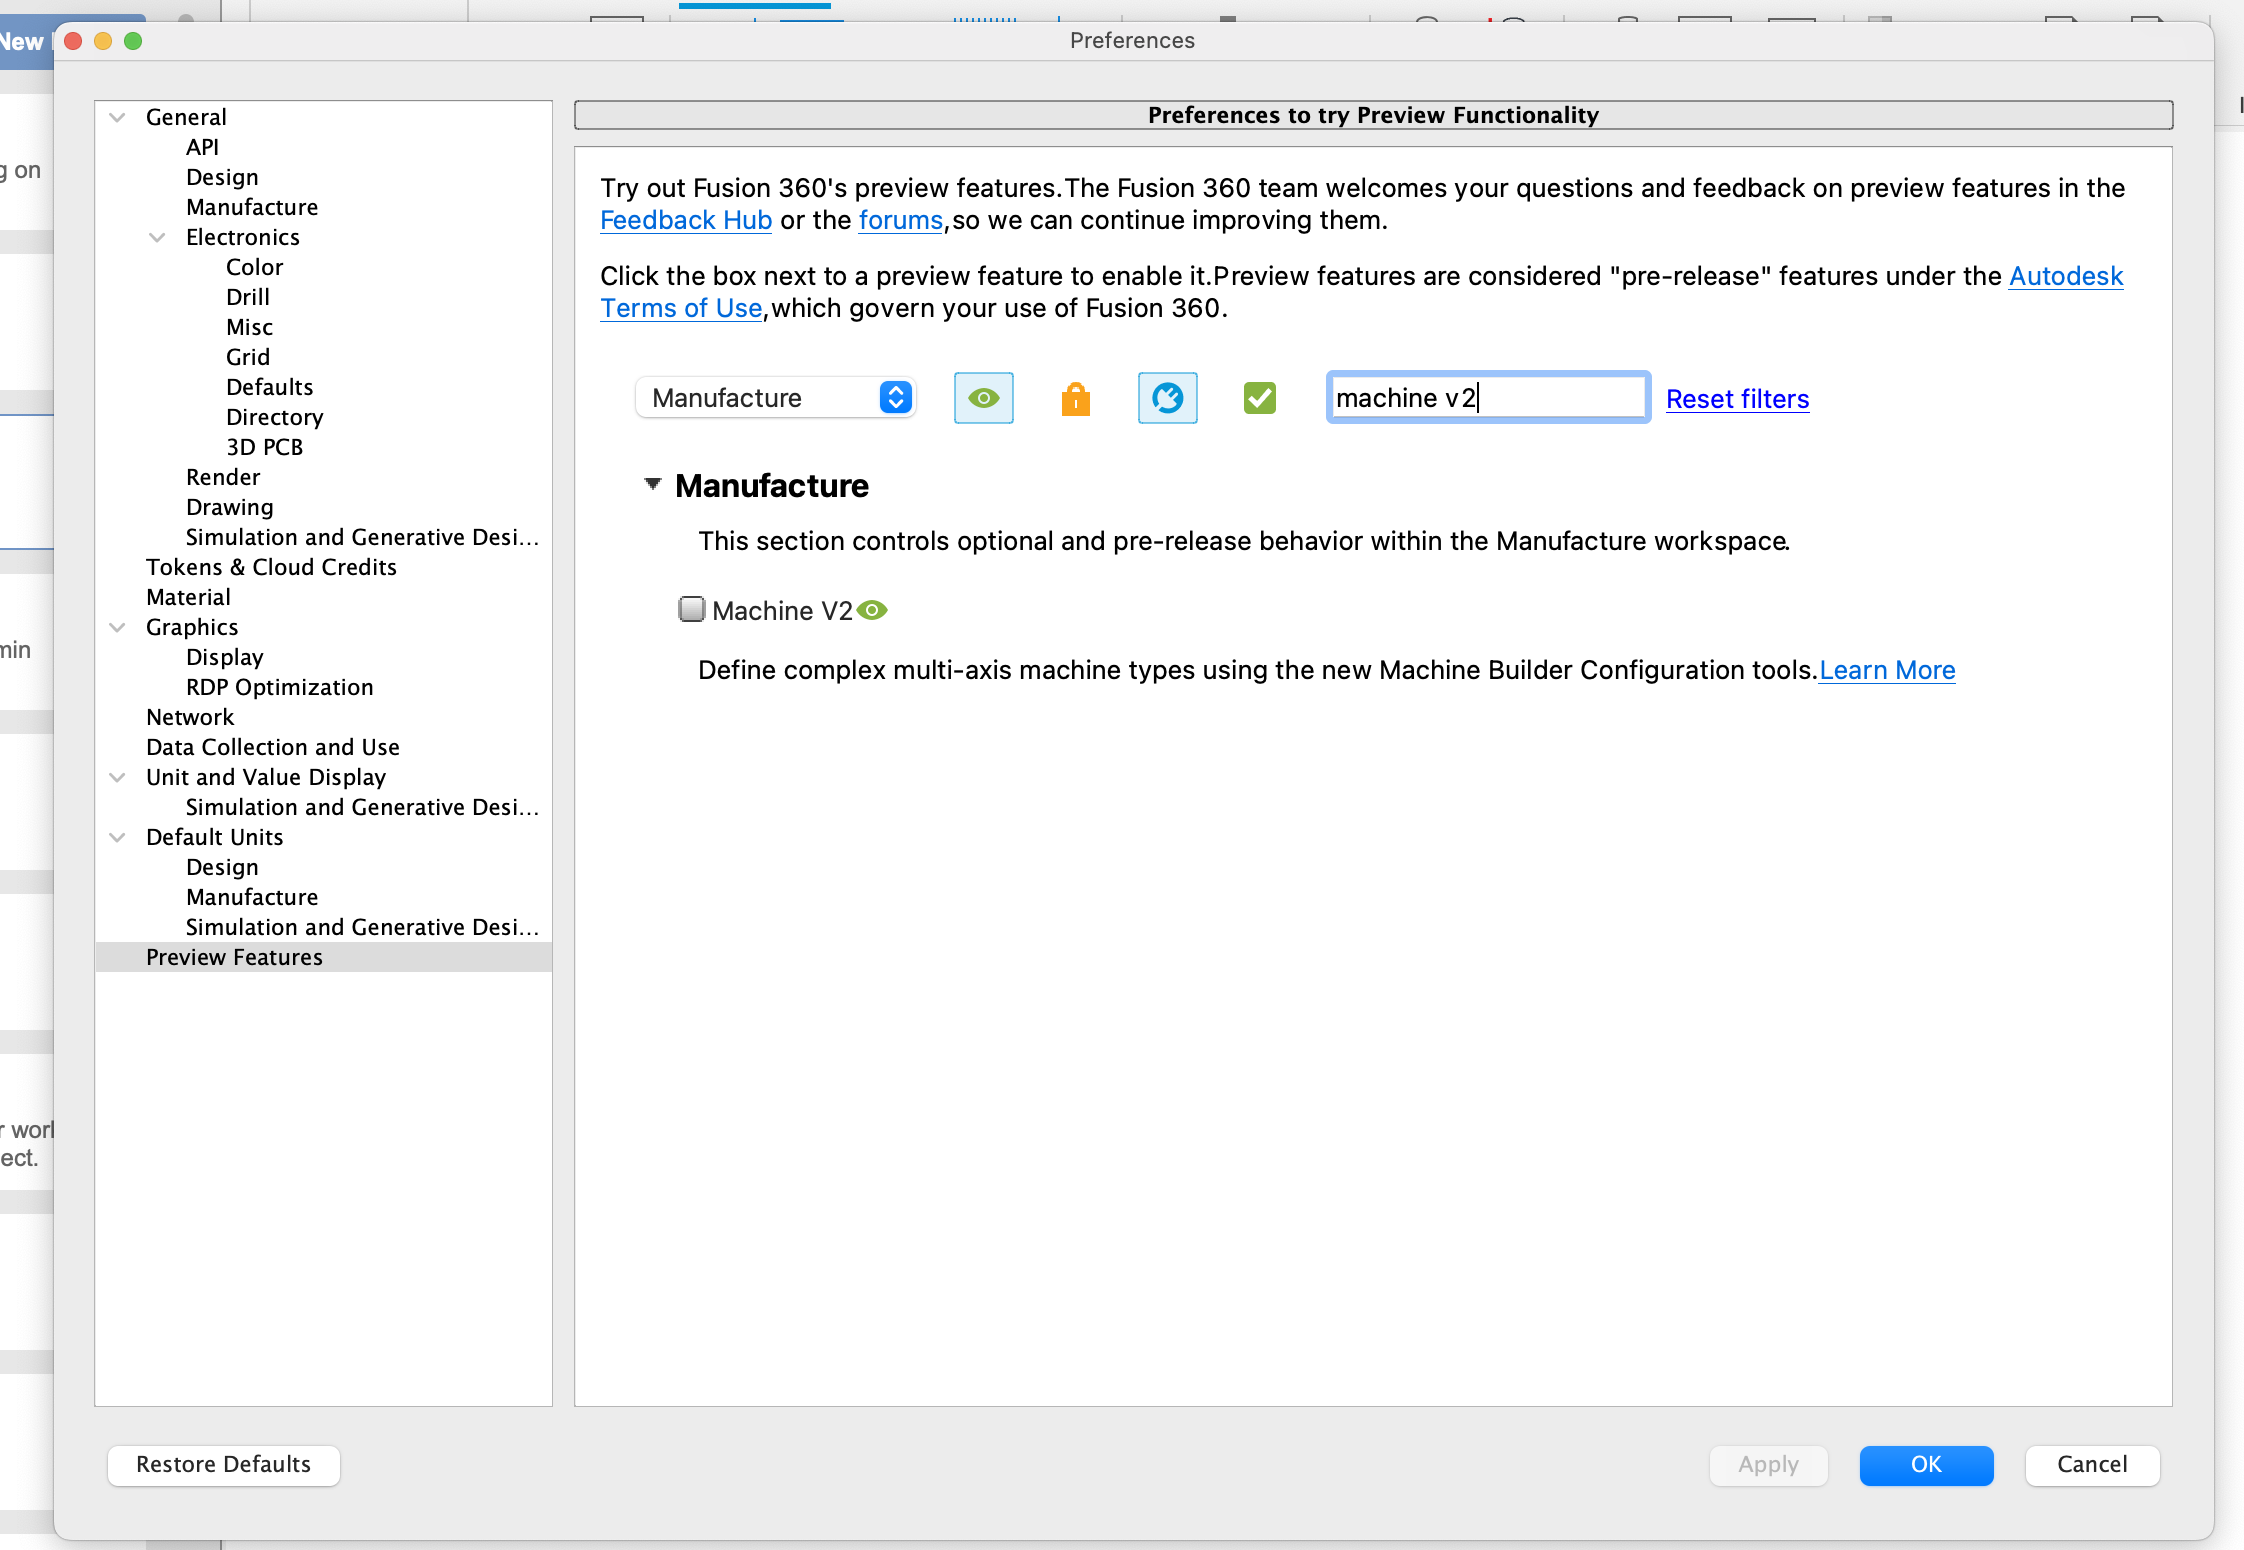Select Directory under Electronics
The height and width of the screenshot is (1550, 2244).
(x=274, y=417)
